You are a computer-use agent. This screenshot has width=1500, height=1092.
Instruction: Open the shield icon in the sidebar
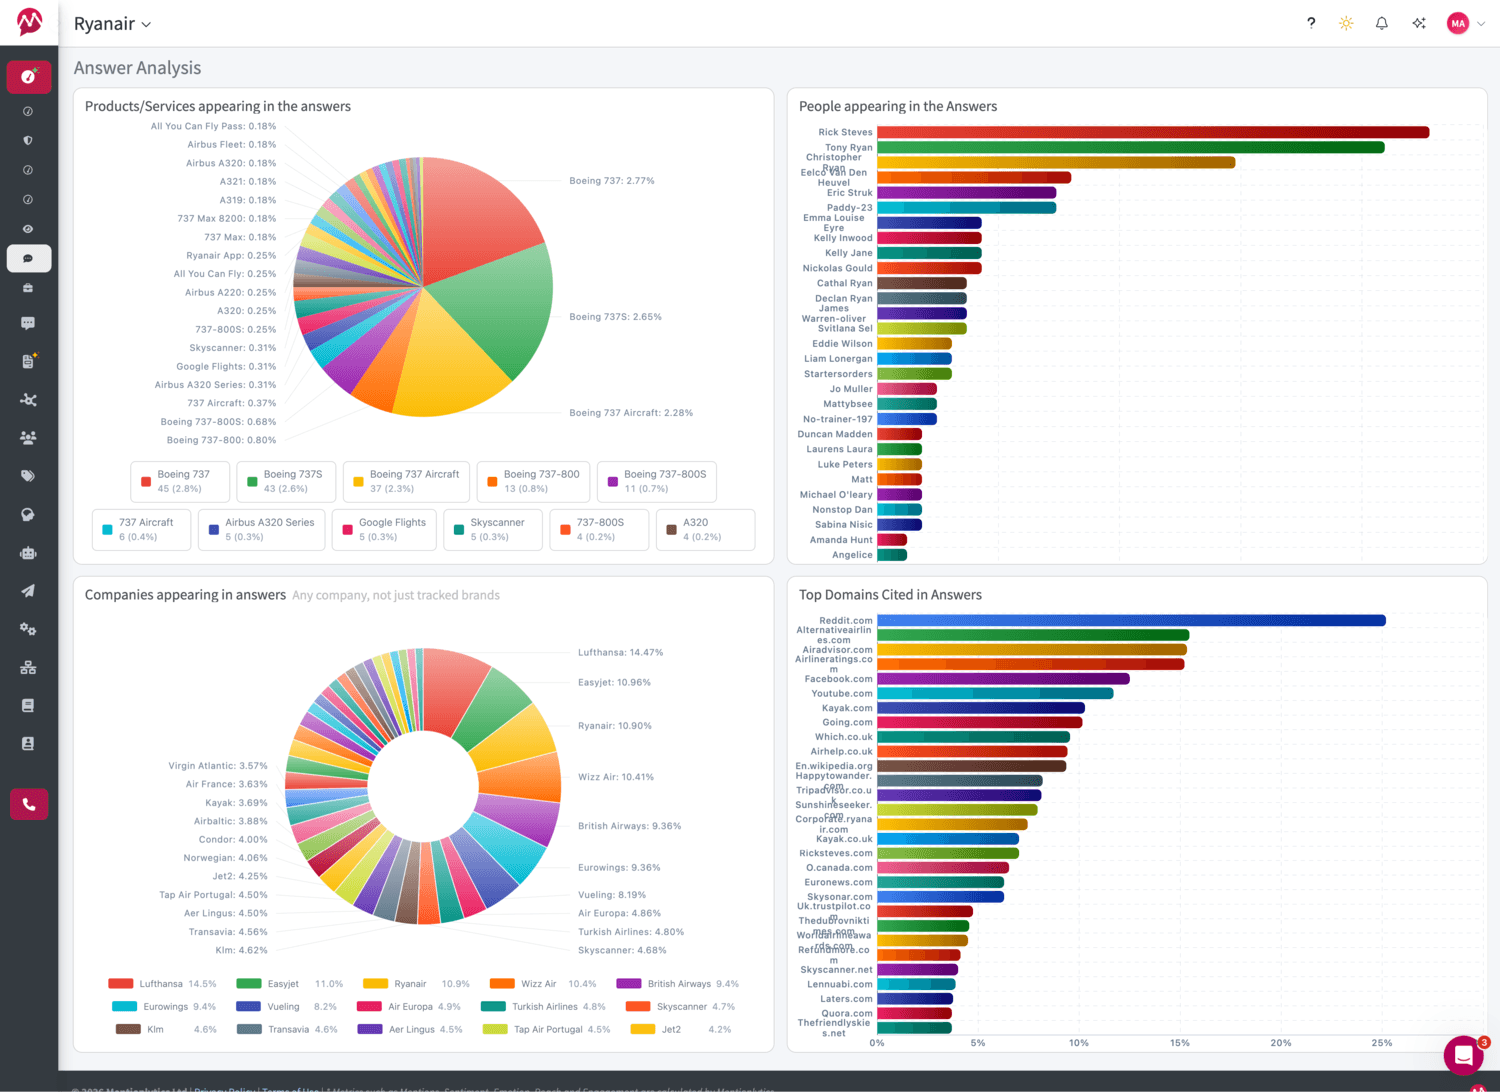[x=28, y=141]
